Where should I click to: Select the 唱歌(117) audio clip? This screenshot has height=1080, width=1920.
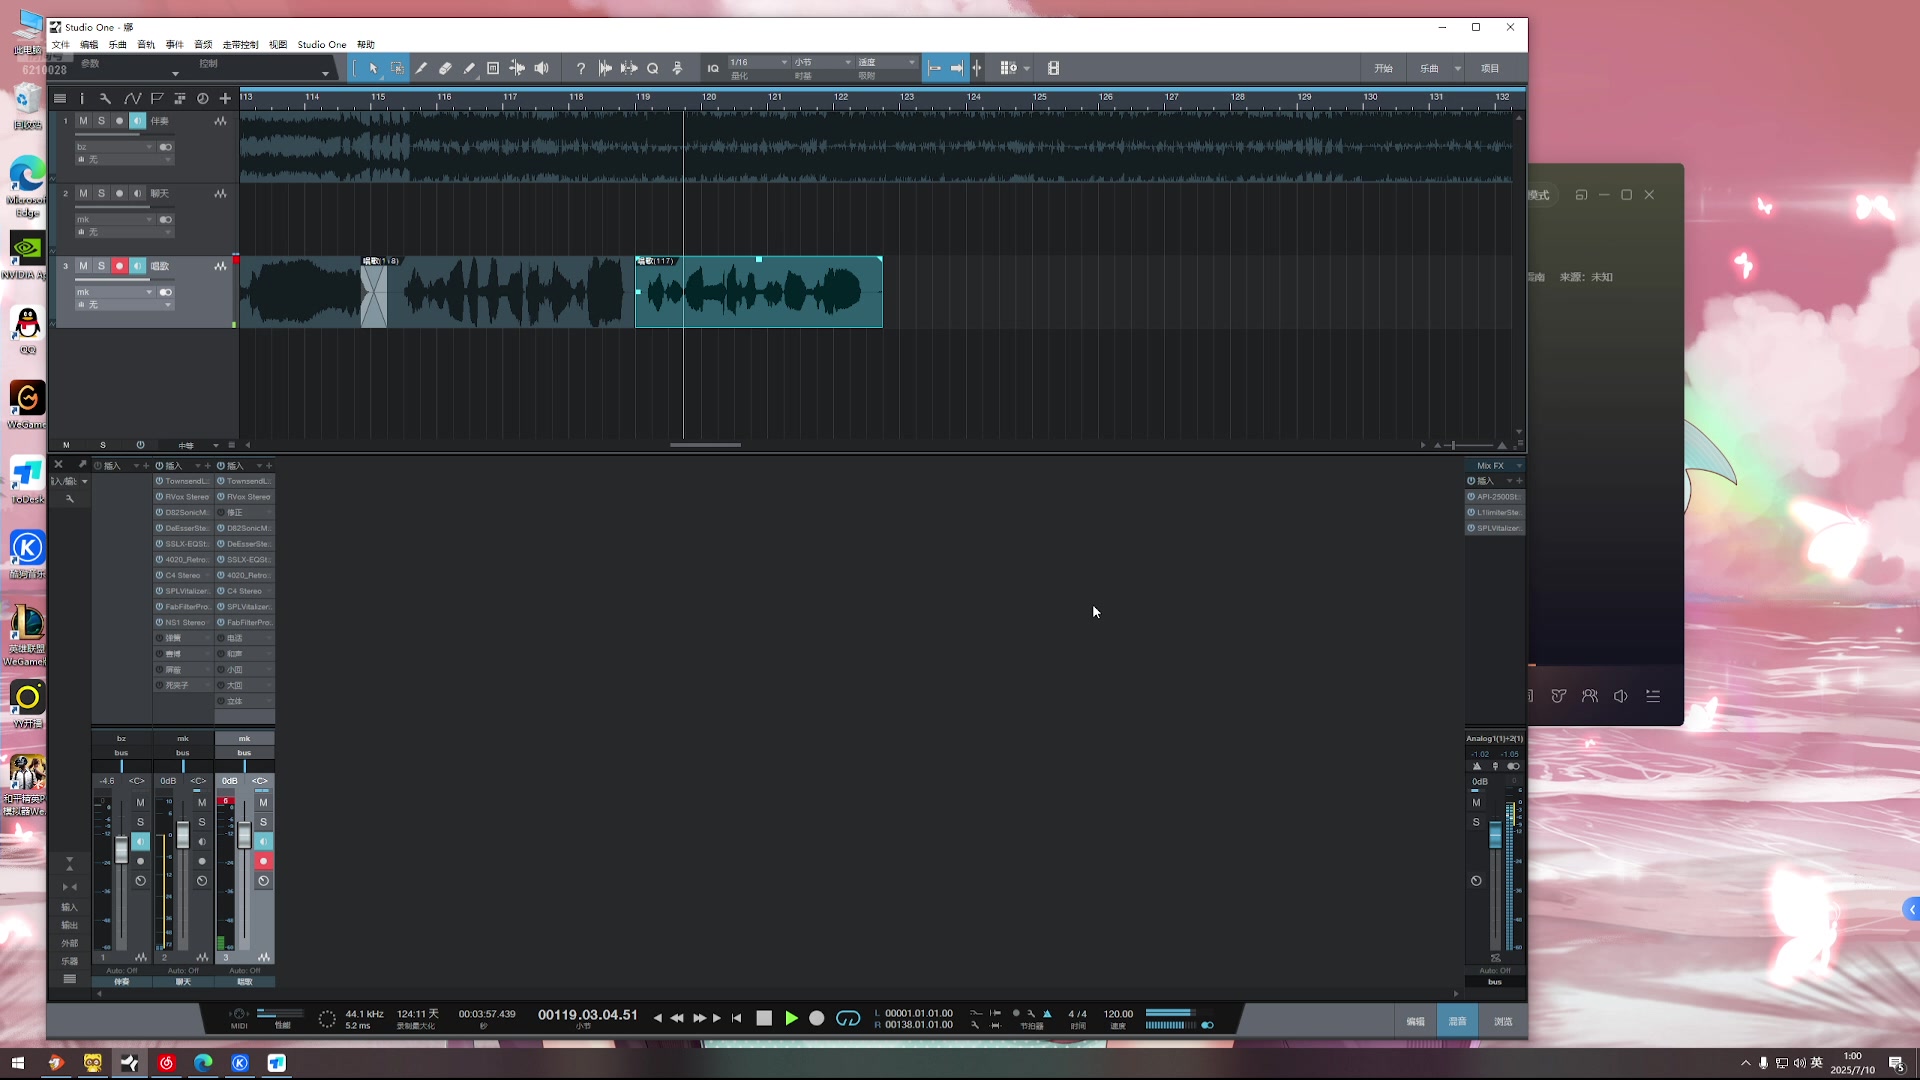759,292
